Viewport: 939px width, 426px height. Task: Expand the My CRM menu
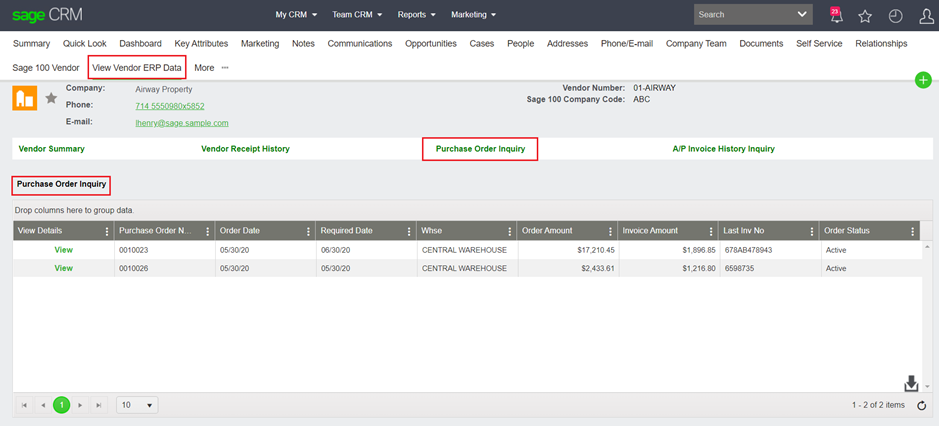click(296, 15)
